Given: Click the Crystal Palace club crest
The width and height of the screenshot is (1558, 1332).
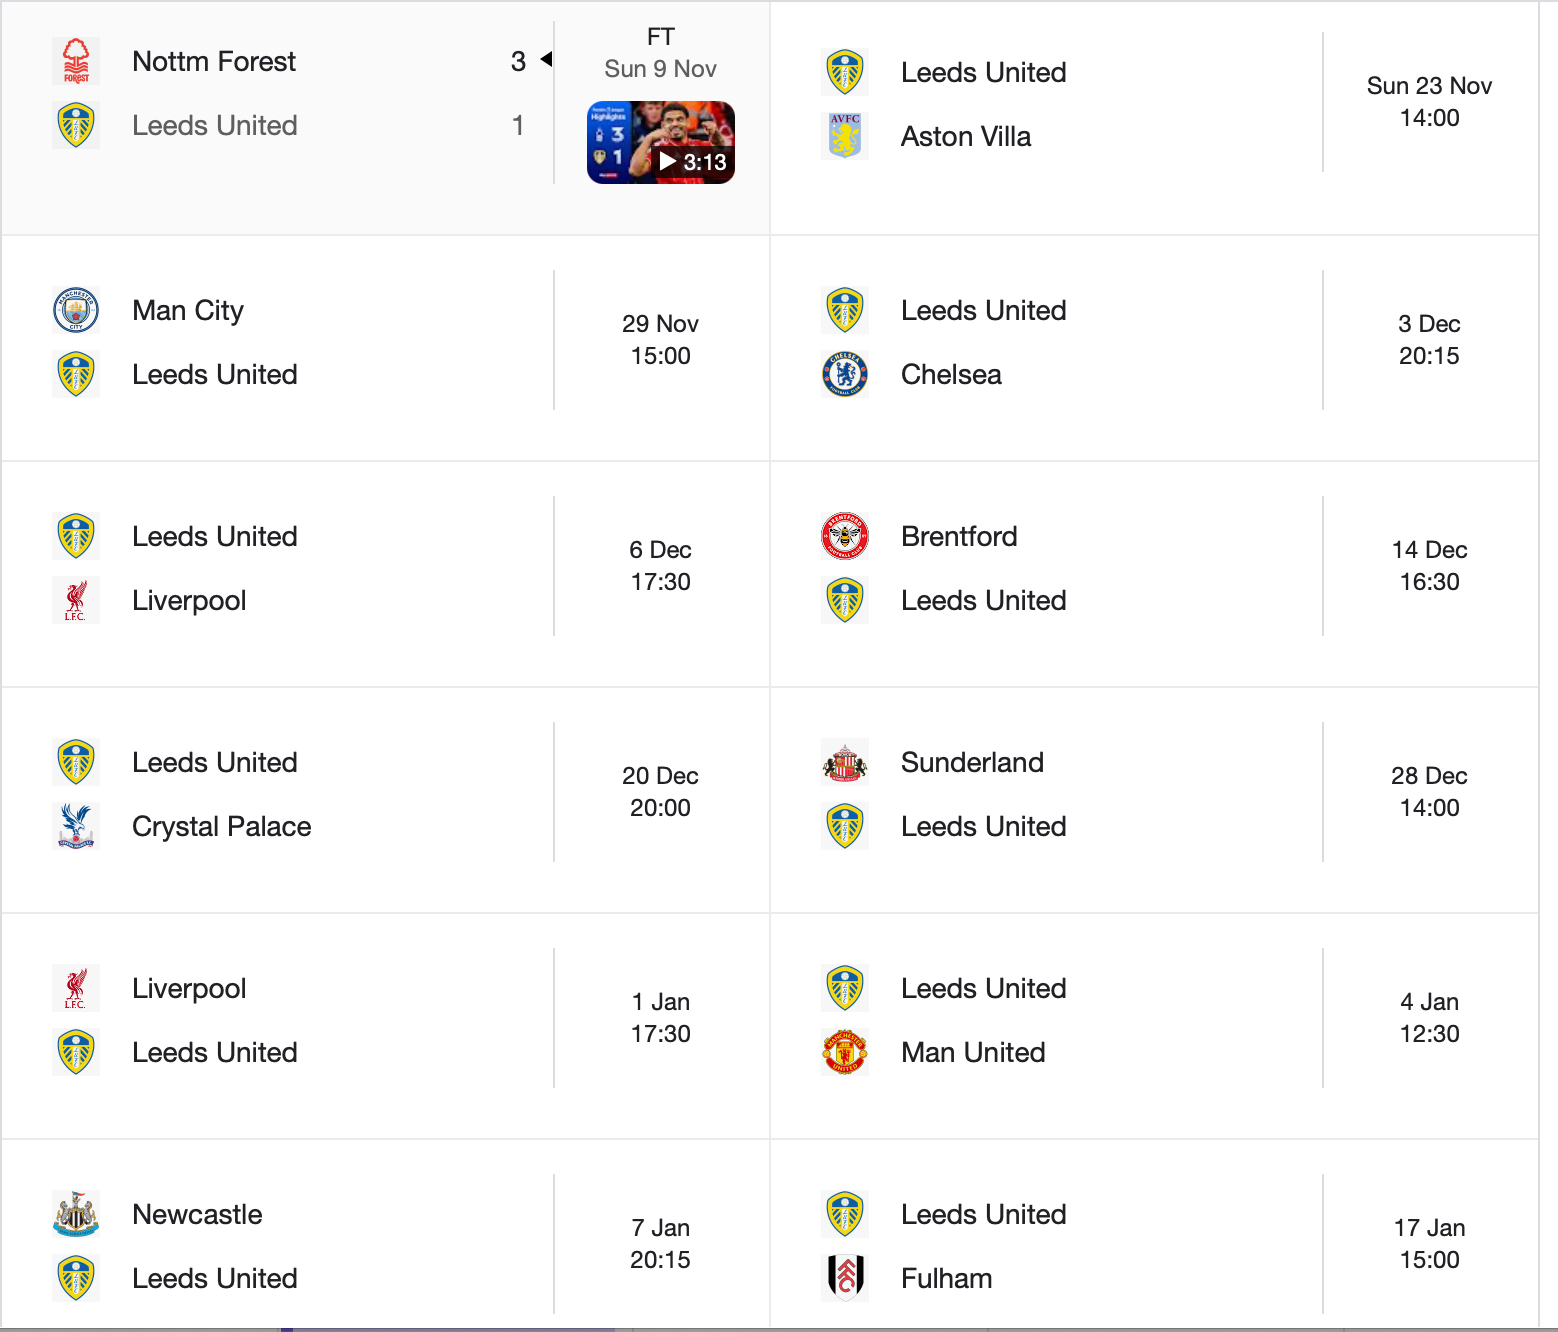Looking at the screenshot, I should point(76,826).
